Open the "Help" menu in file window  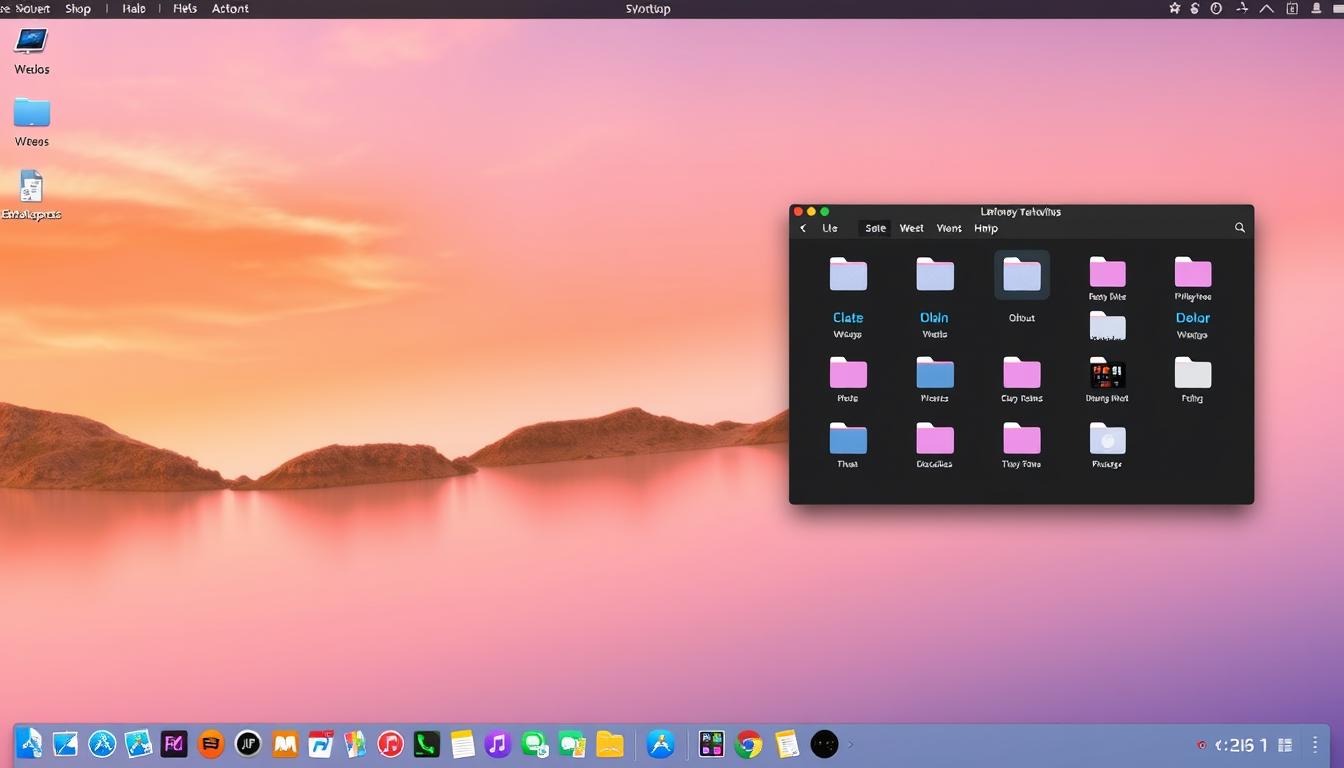(x=986, y=228)
